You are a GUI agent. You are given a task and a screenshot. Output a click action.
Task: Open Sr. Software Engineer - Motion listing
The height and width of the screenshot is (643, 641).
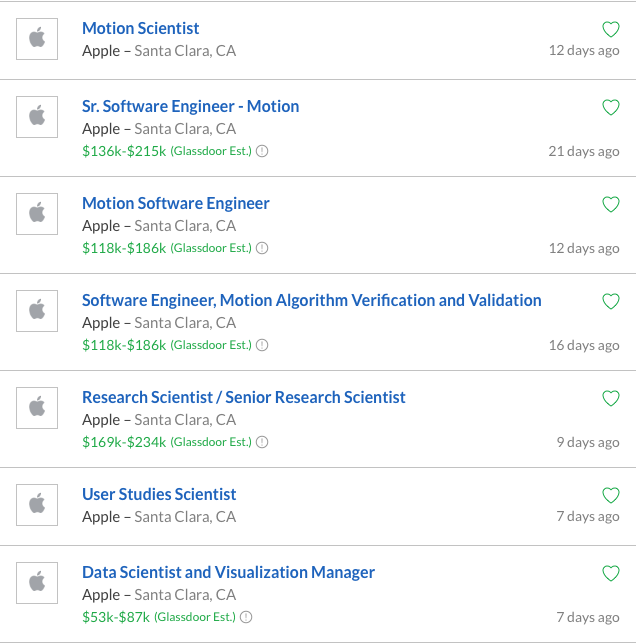pyautogui.click(x=190, y=107)
